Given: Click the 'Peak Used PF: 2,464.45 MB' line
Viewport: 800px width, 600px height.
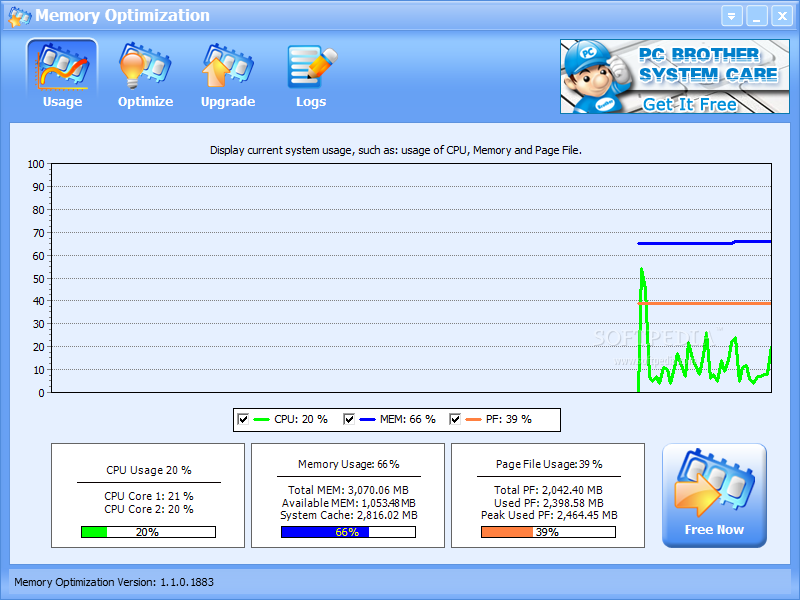Looking at the screenshot, I should click(549, 515).
